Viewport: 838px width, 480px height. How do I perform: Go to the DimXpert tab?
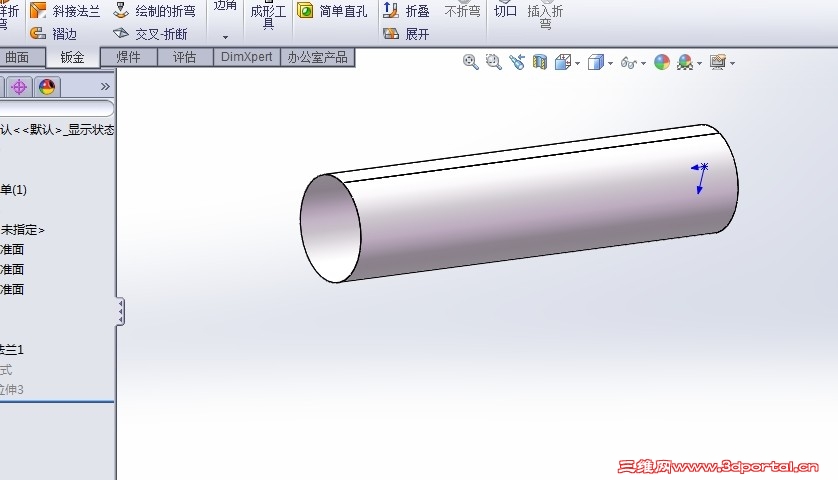246,57
